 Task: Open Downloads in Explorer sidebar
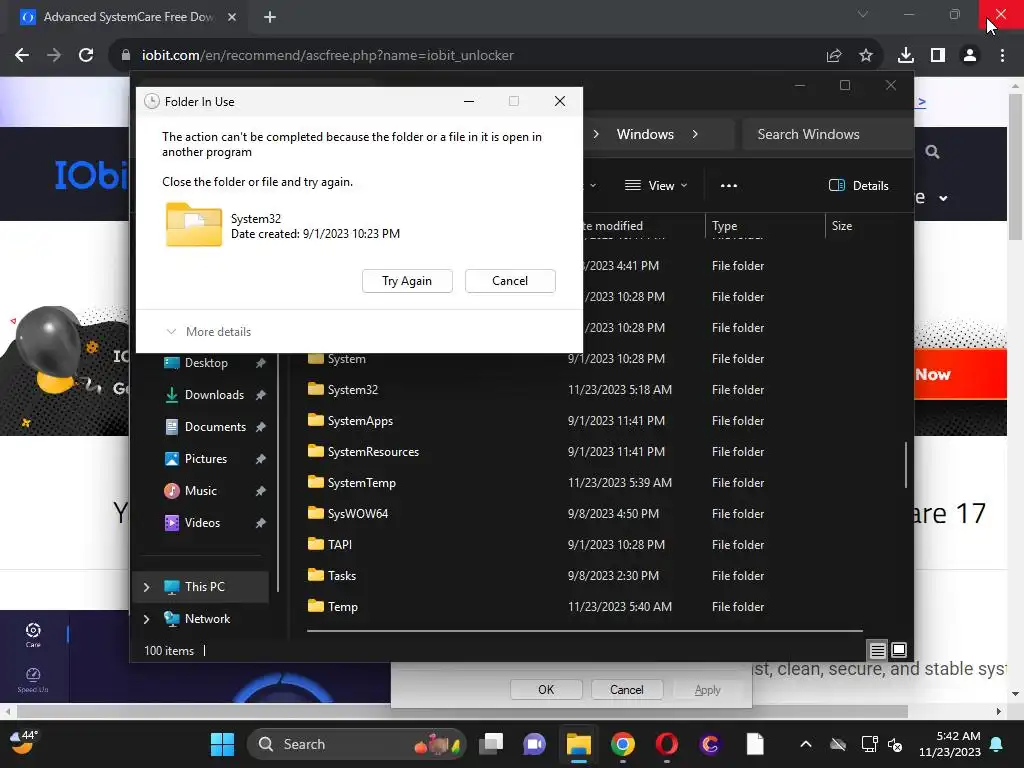pyautogui.click(x=206, y=395)
